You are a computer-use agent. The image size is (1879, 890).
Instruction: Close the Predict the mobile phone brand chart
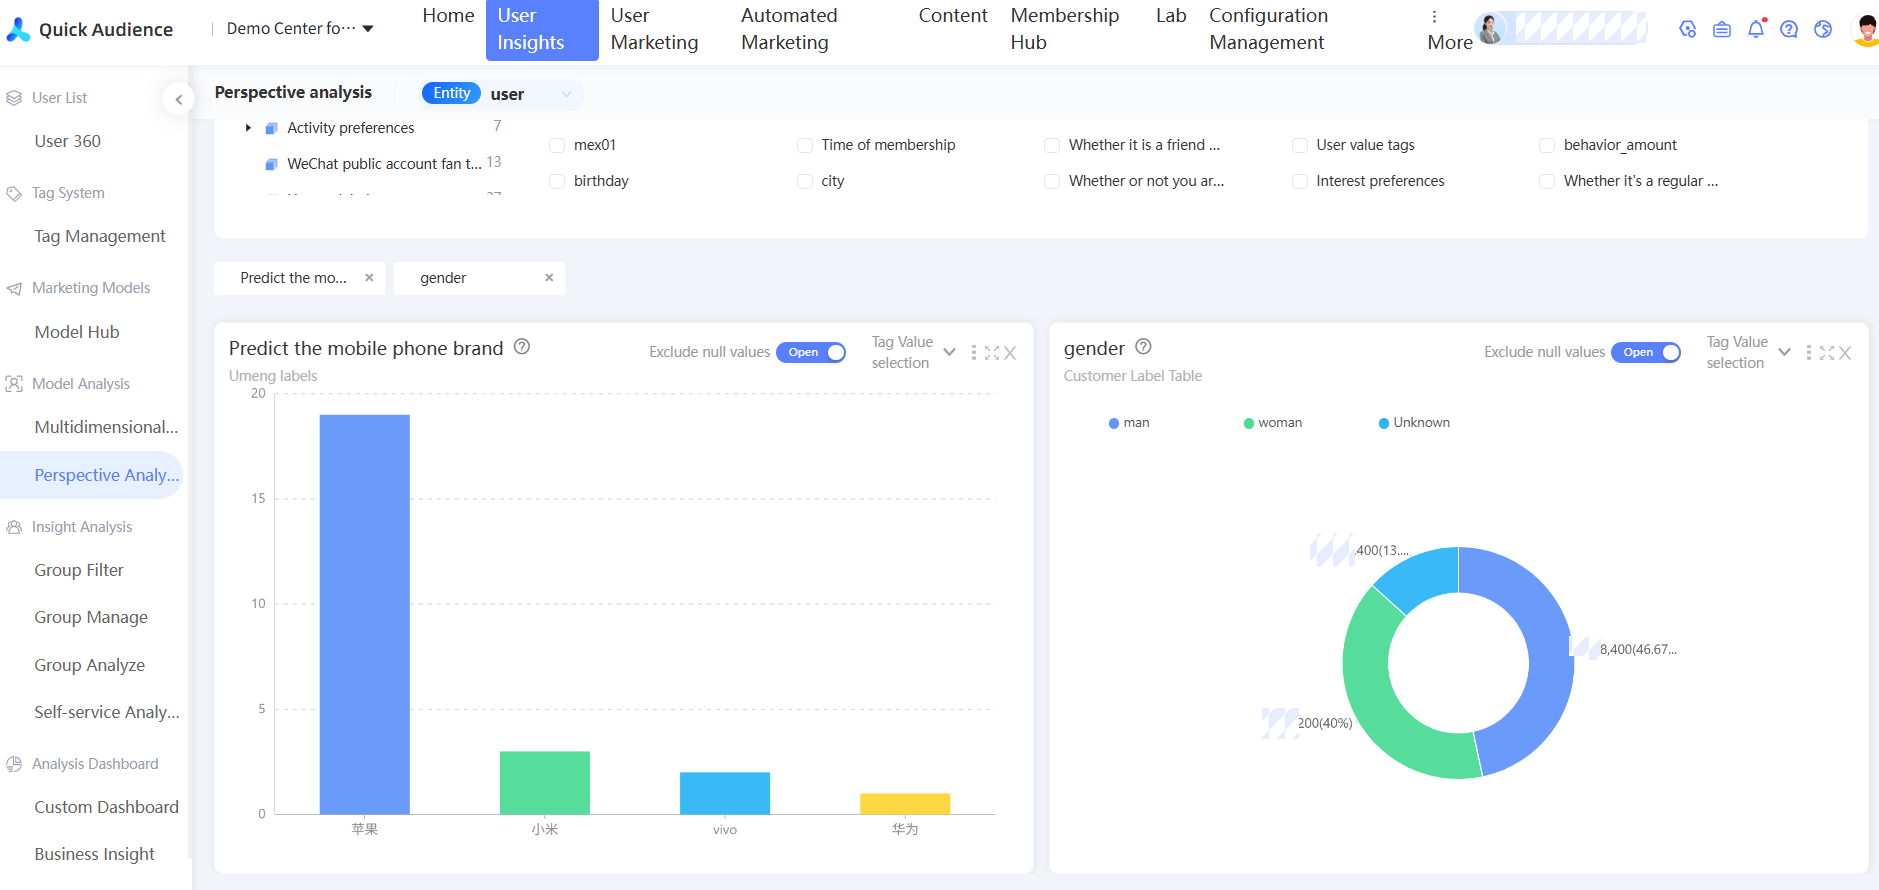pos(1010,353)
